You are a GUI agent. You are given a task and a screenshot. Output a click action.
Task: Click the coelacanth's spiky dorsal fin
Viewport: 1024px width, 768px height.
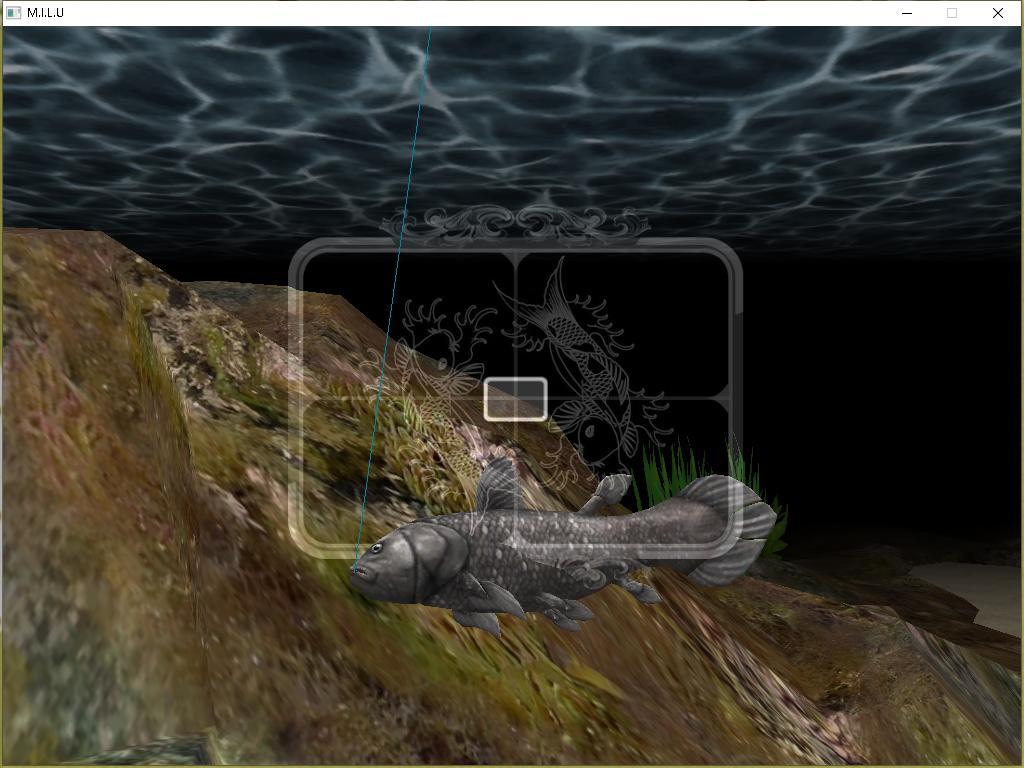499,484
